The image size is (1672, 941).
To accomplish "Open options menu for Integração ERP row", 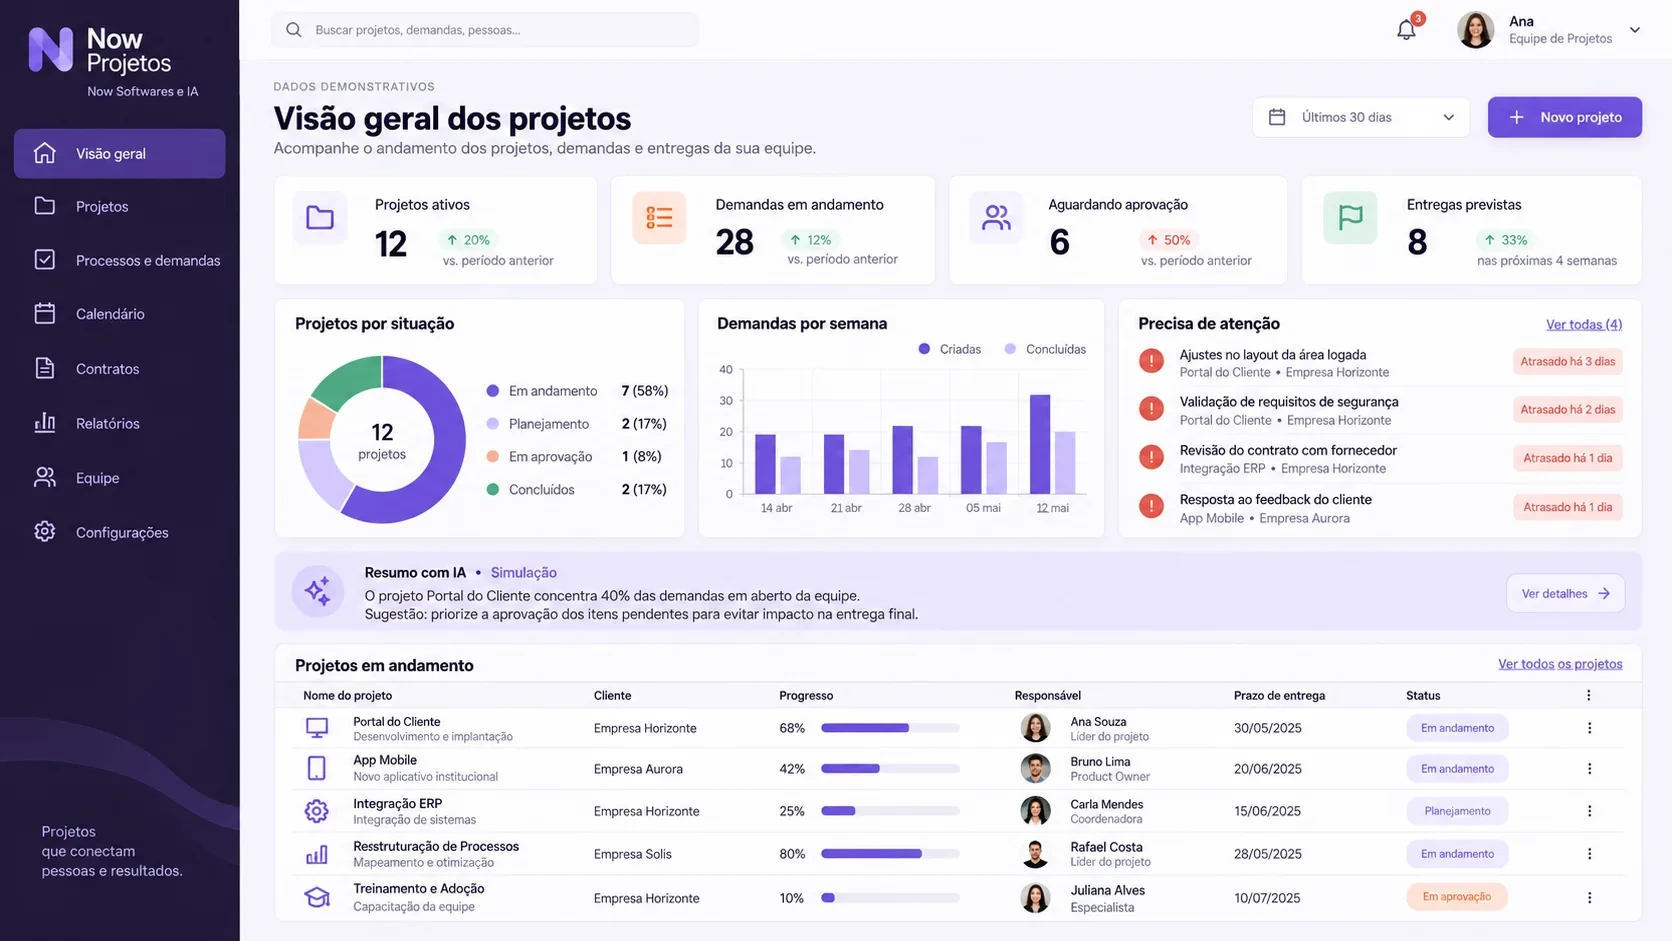I will pyautogui.click(x=1589, y=811).
